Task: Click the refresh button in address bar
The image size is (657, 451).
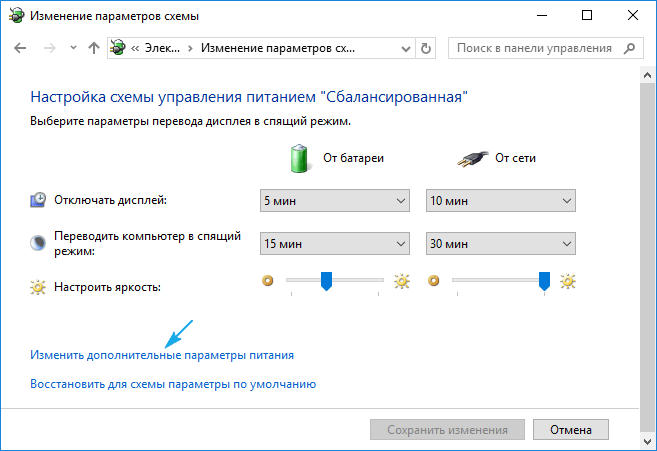Action: pyautogui.click(x=427, y=48)
